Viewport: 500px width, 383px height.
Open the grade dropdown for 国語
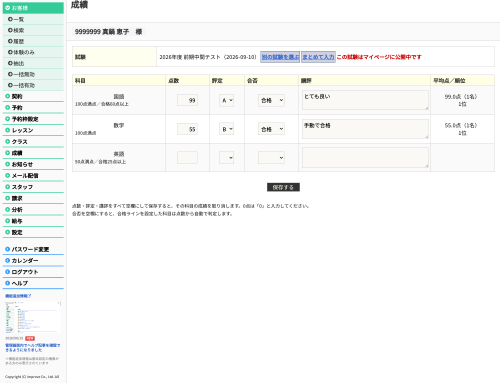click(226, 100)
